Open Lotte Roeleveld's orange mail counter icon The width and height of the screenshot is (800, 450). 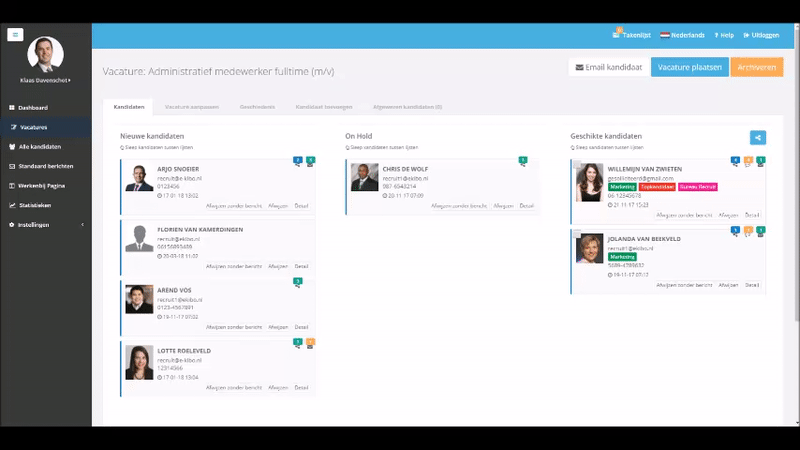point(310,343)
